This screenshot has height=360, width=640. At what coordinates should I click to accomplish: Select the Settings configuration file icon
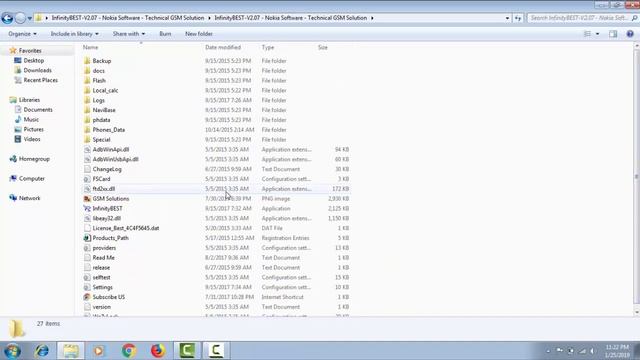point(87,287)
